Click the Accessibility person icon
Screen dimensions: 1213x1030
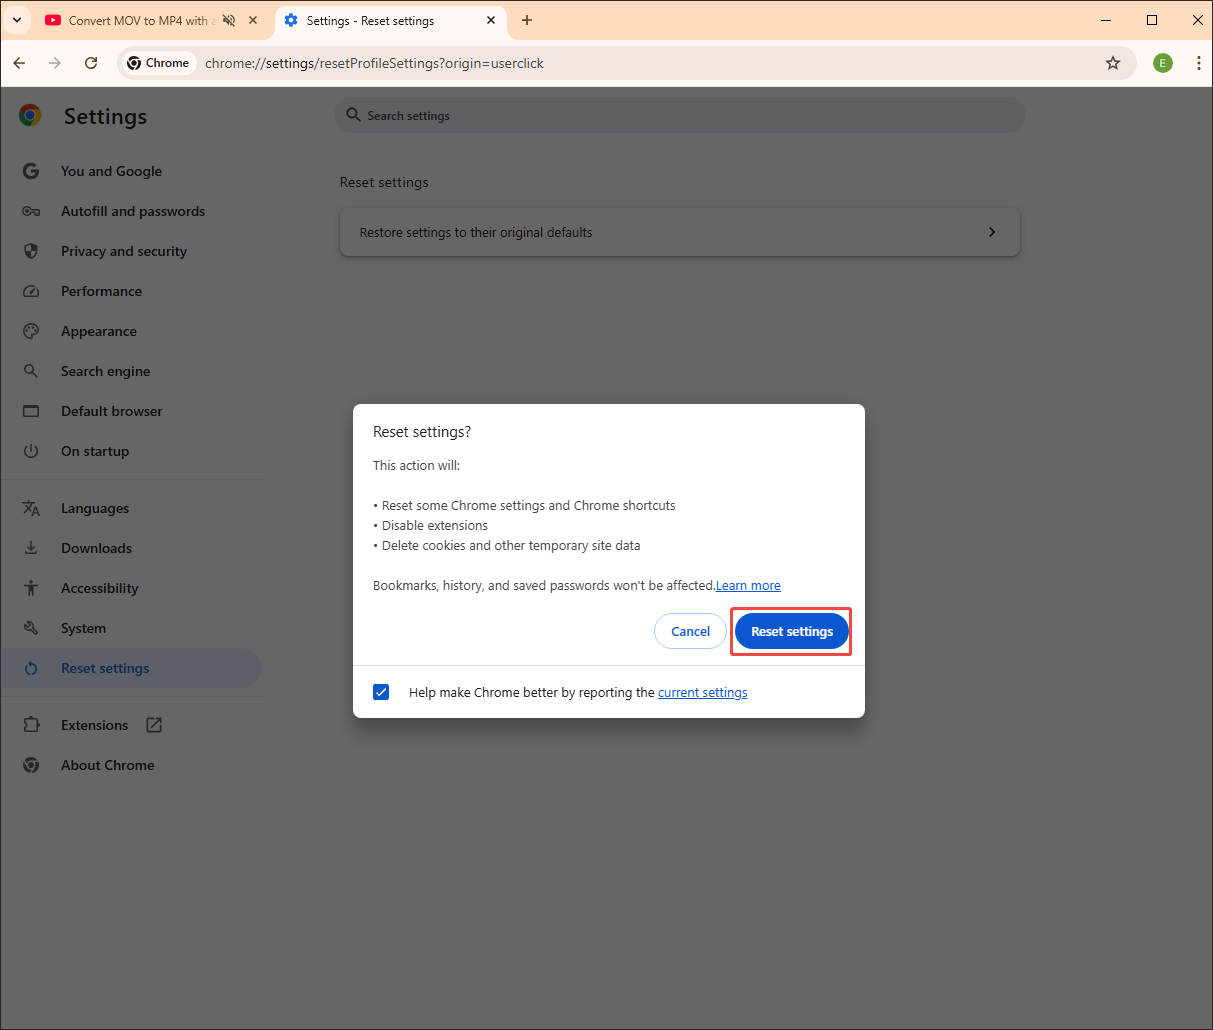tap(31, 588)
